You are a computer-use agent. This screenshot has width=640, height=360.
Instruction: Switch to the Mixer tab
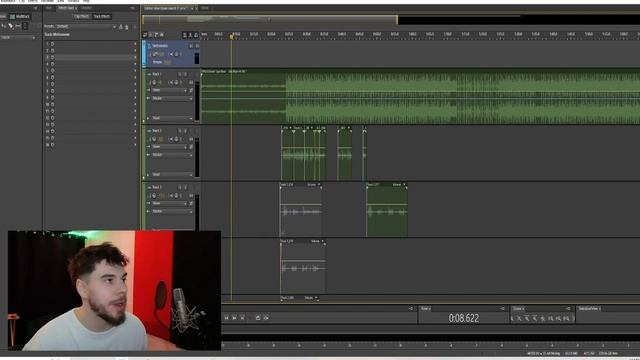[205, 8]
